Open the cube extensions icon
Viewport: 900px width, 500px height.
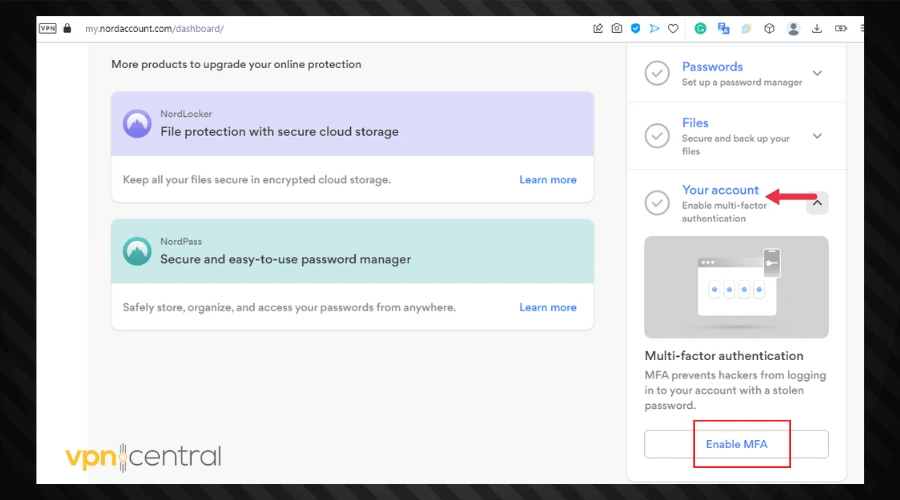coord(769,28)
